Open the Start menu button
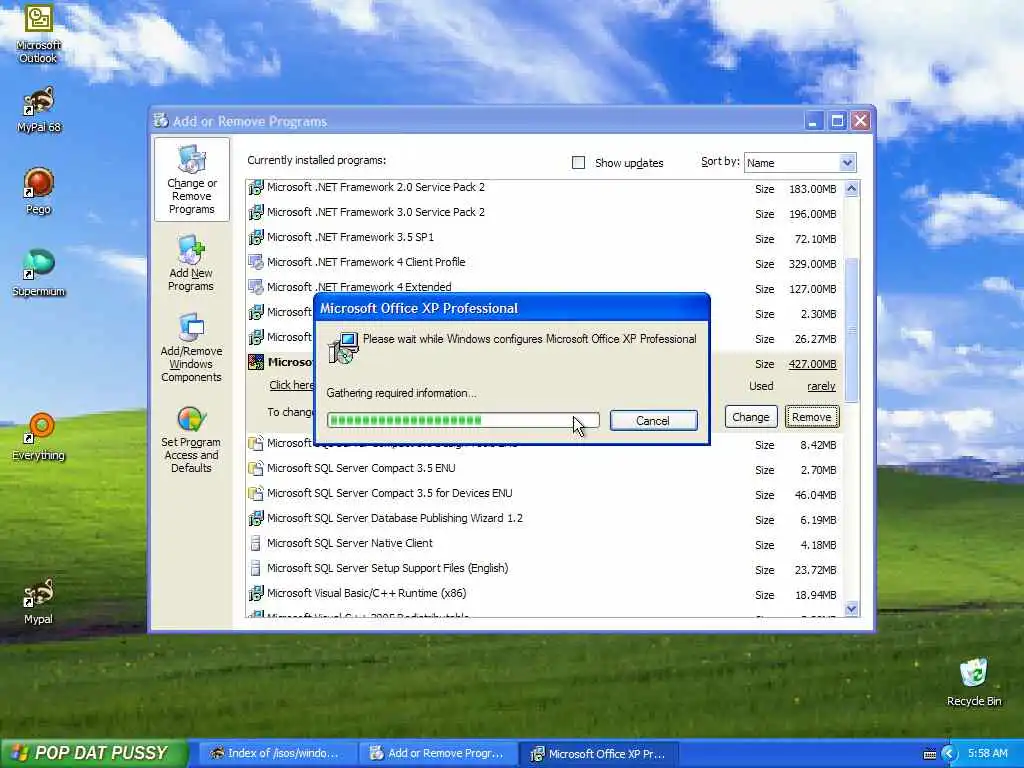The height and width of the screenshot is (768, 1024). (x=94, y=753)
